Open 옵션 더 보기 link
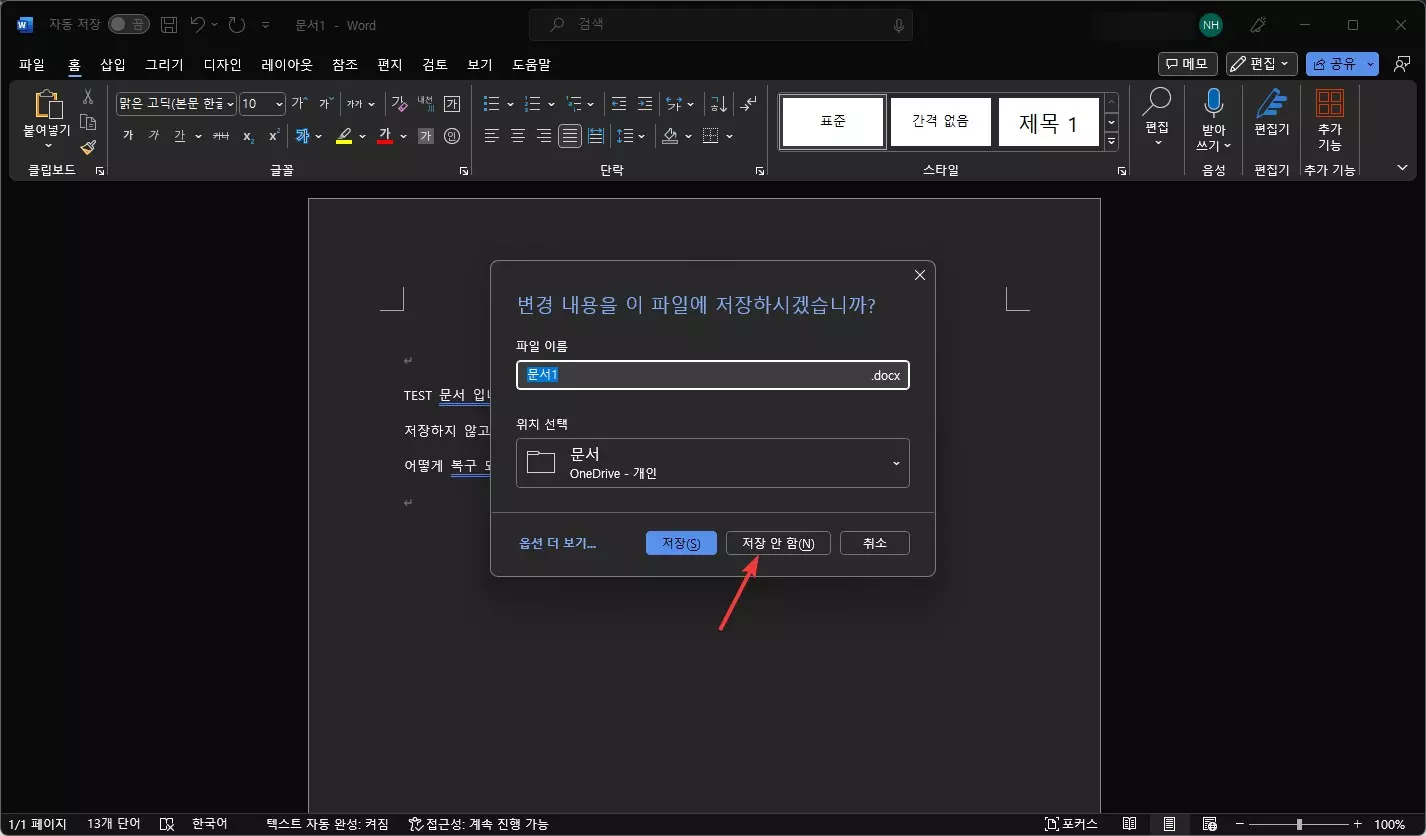This screenshot has height=836, width=1426. click(557, 542)
